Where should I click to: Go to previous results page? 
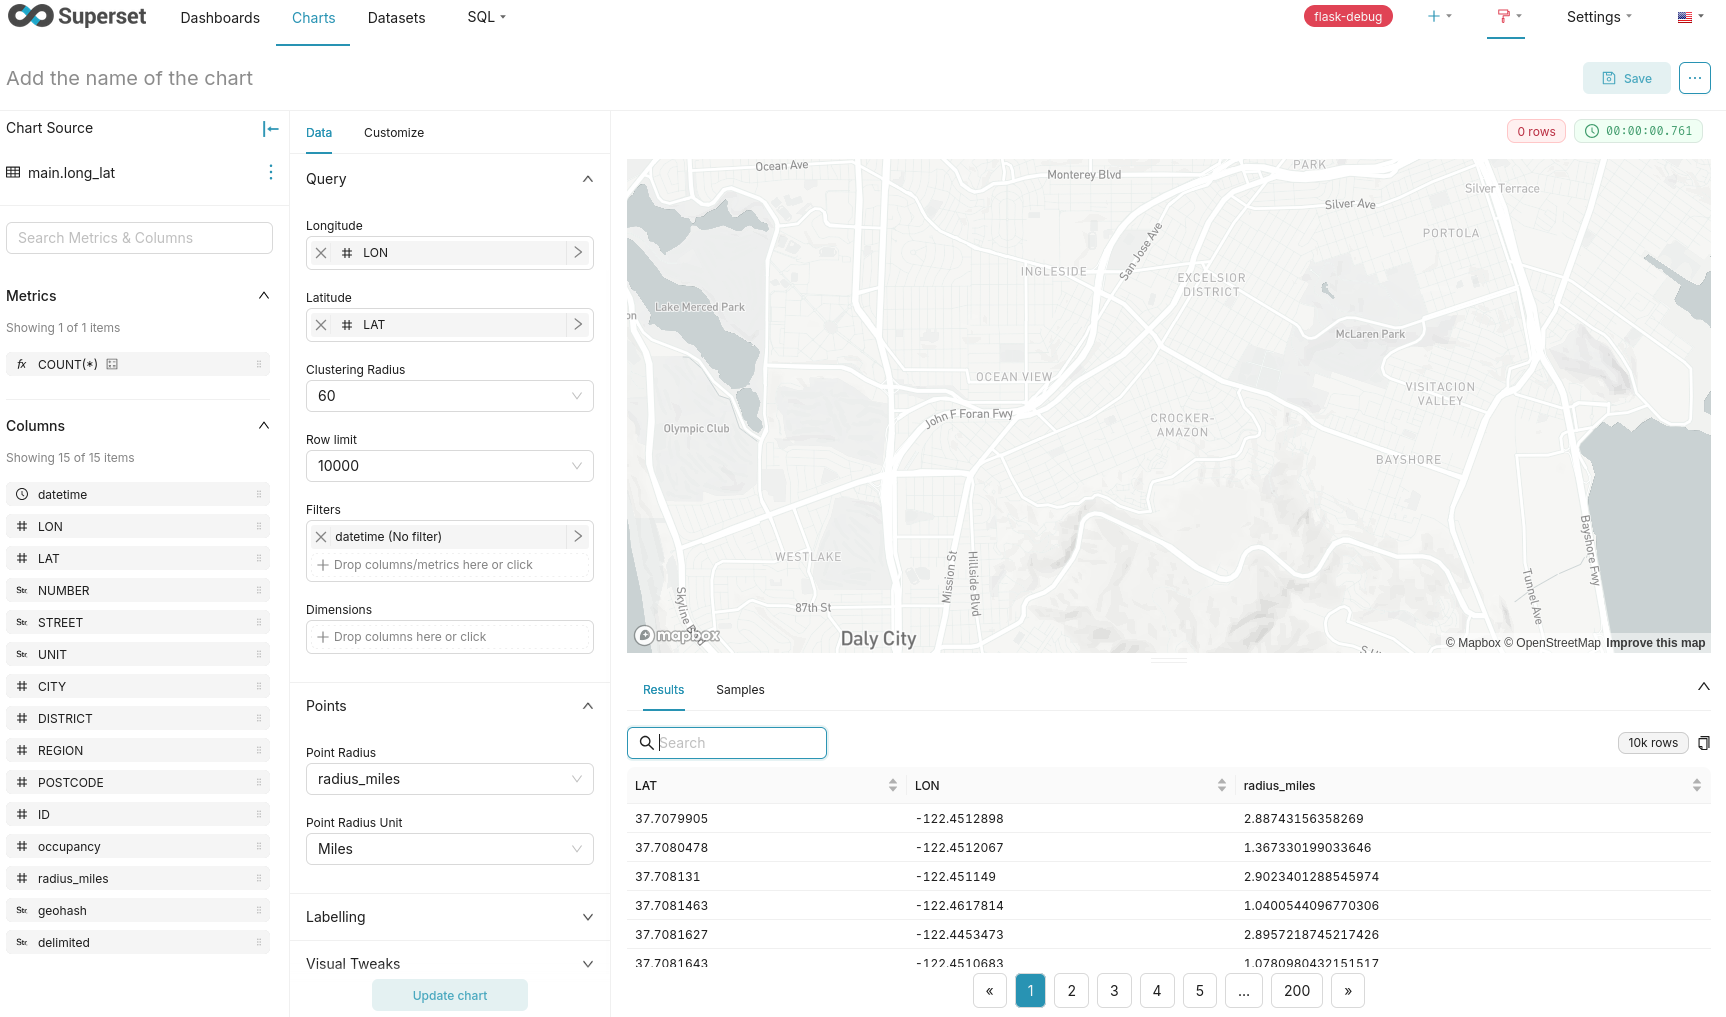(x=989, y=991)
